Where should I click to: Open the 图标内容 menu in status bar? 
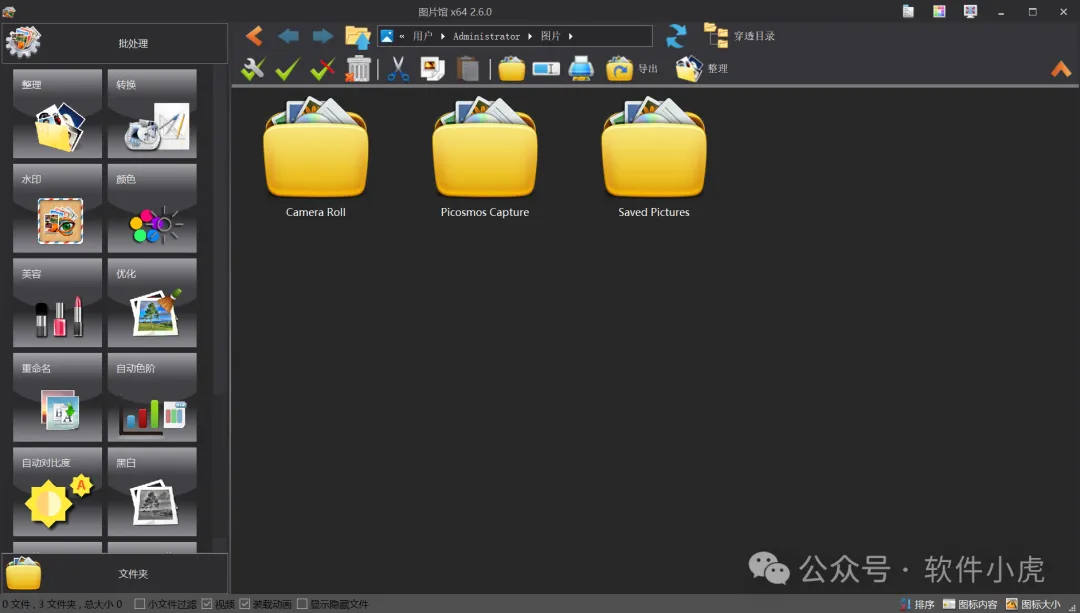pyautogui.click(x=970, y=604)
